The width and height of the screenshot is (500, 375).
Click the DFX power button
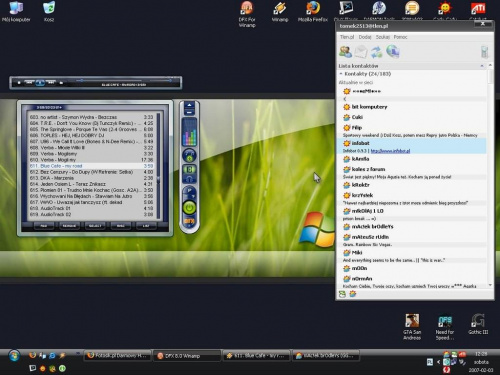[x=189, y=207]
